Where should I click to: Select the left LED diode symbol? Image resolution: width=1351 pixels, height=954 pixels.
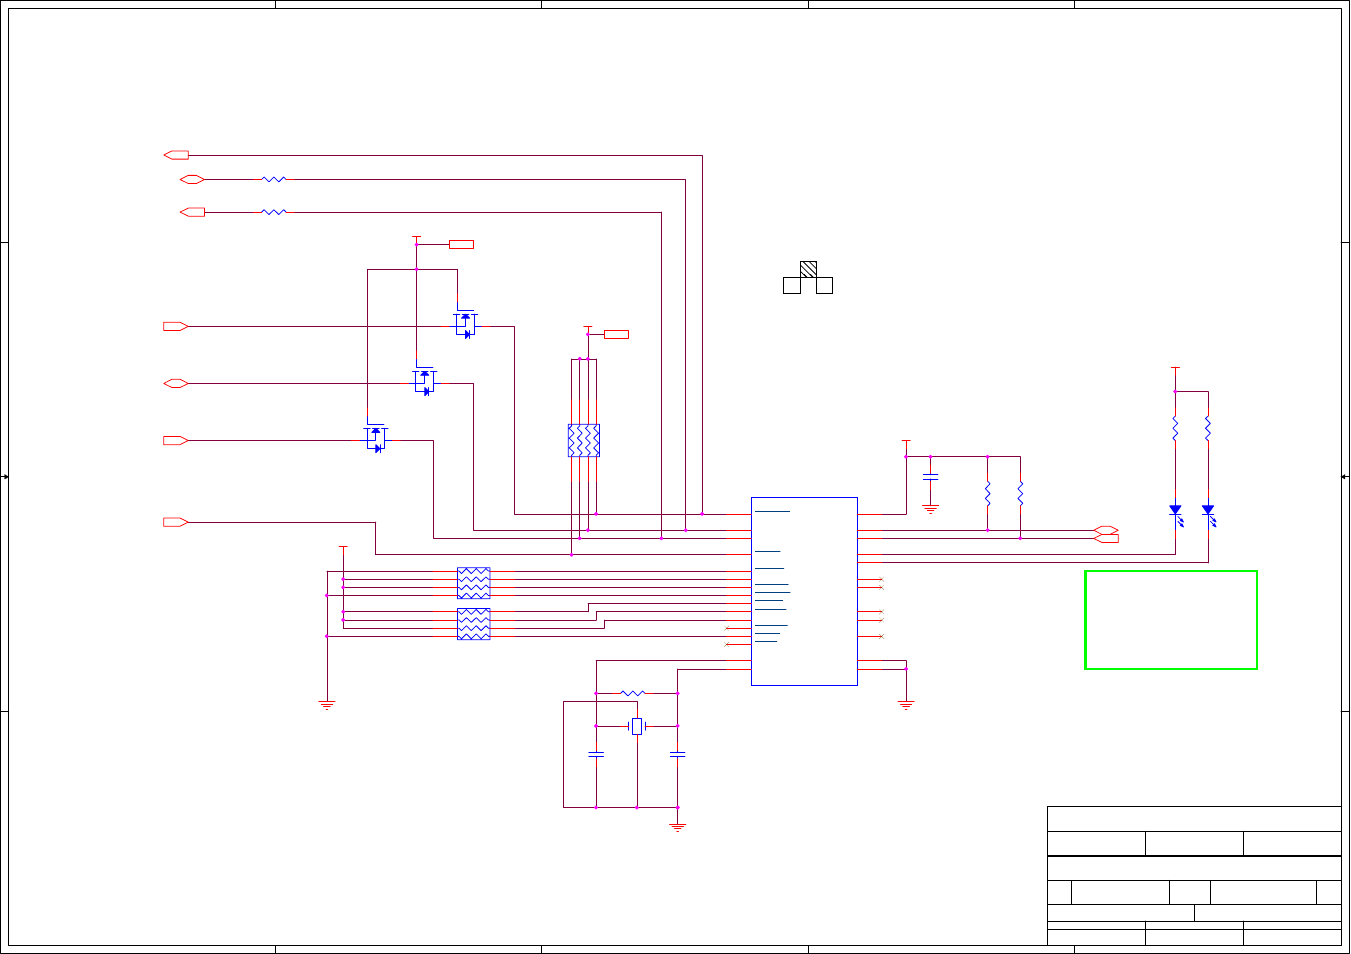tap(1176, 514)
